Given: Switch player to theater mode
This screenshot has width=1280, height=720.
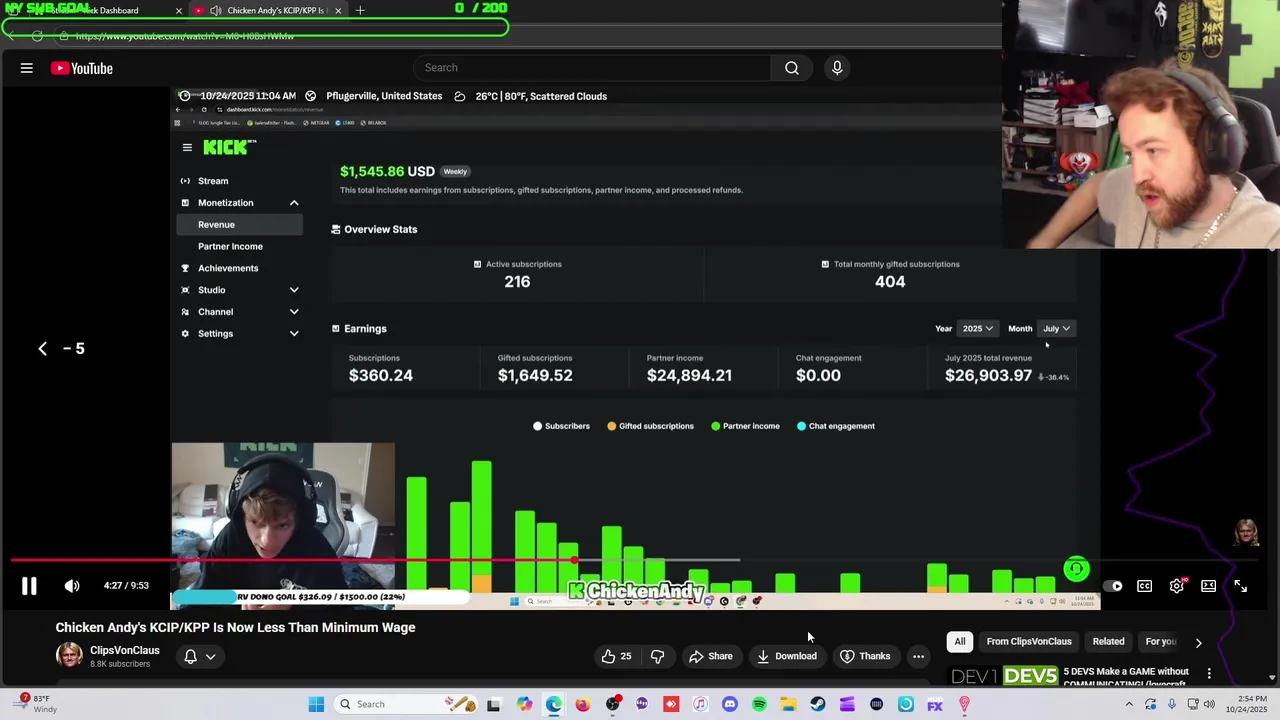Looking at the screenshot, I should coord(1209,586).
